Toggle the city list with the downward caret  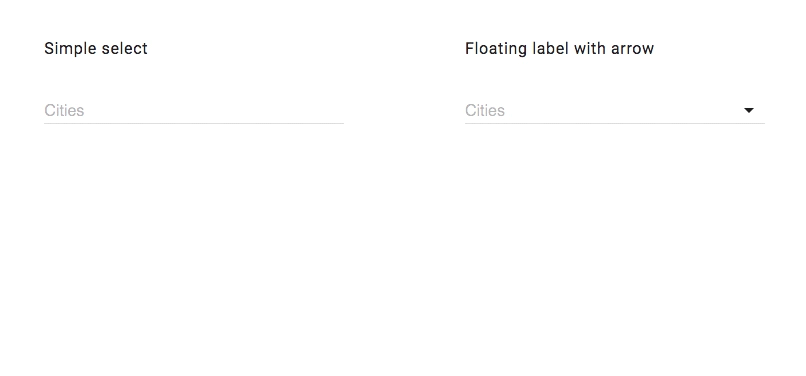pyautogui.click(x=749, y=110)
